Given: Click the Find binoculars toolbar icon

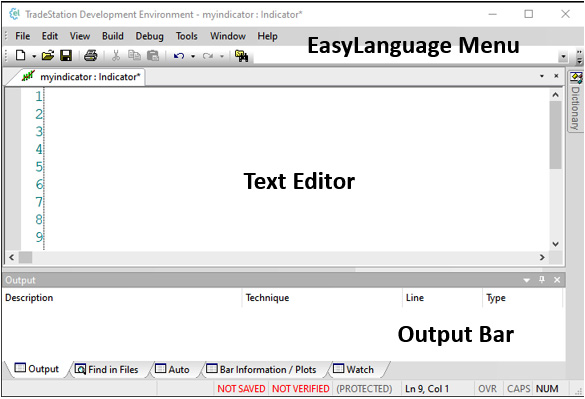Looking at the screenshot, I should pyautogui.click(x=241, y=56).
